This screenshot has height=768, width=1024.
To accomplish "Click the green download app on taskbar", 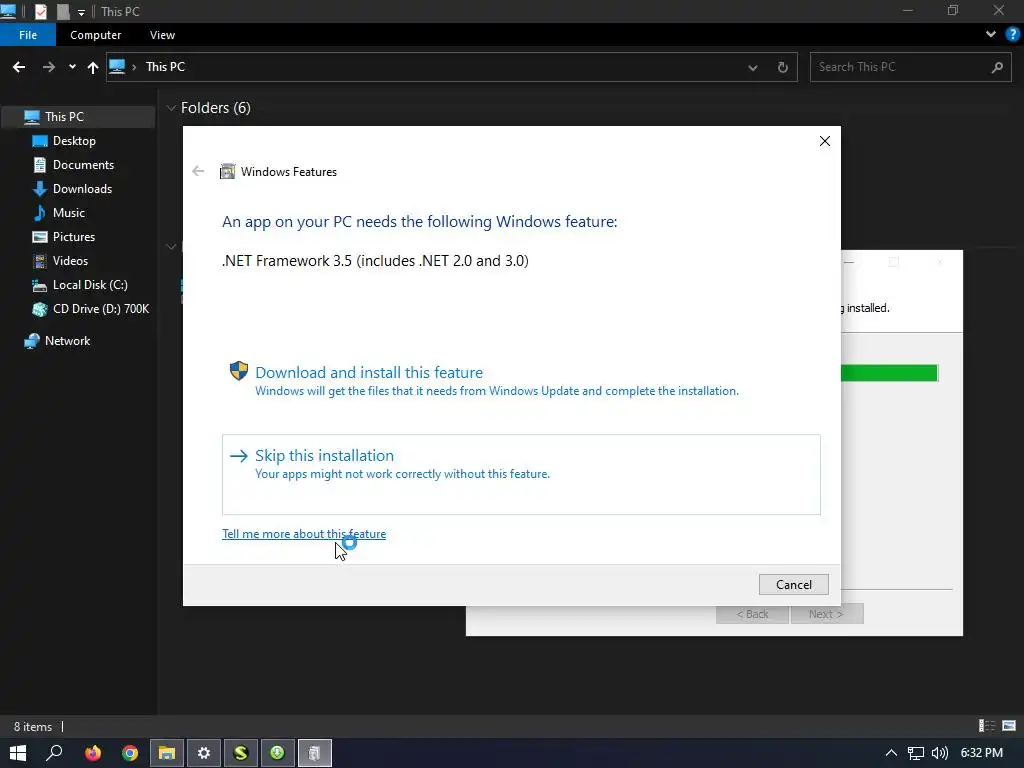I will click(x=278, y=753).
